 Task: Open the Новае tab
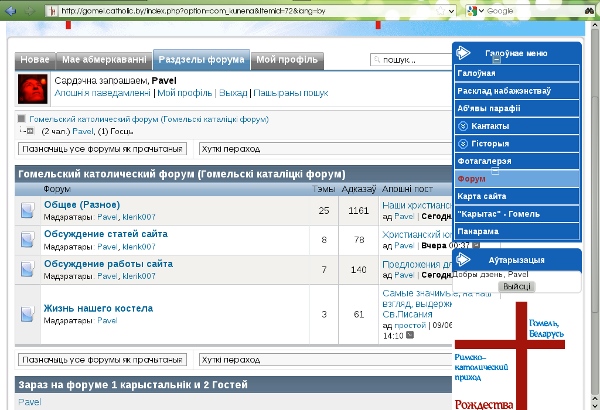click(x=35, y=60)
